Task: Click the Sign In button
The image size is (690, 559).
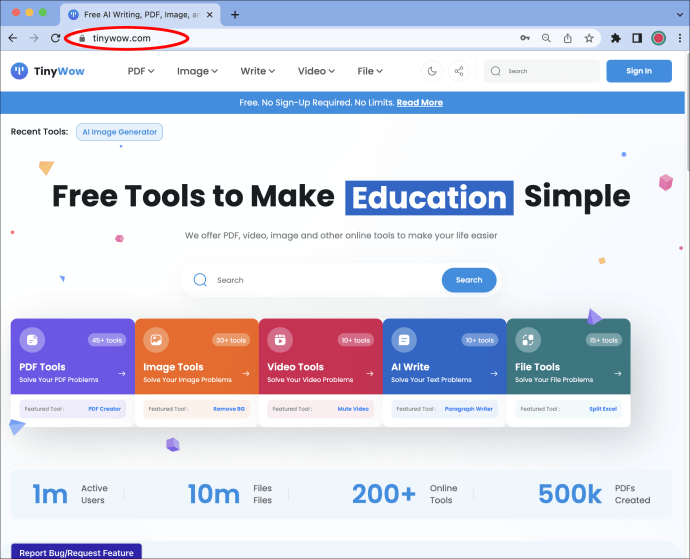Action: pos(639,71)
